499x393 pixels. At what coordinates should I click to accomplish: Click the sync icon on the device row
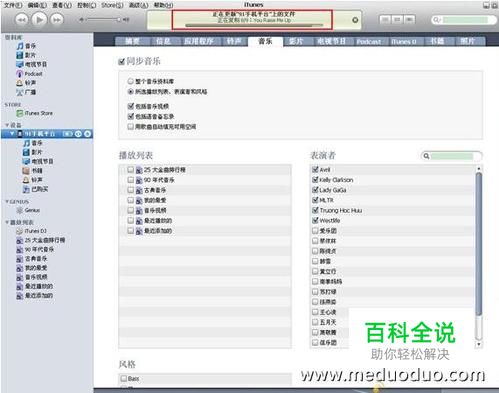[x=78, y=134]
